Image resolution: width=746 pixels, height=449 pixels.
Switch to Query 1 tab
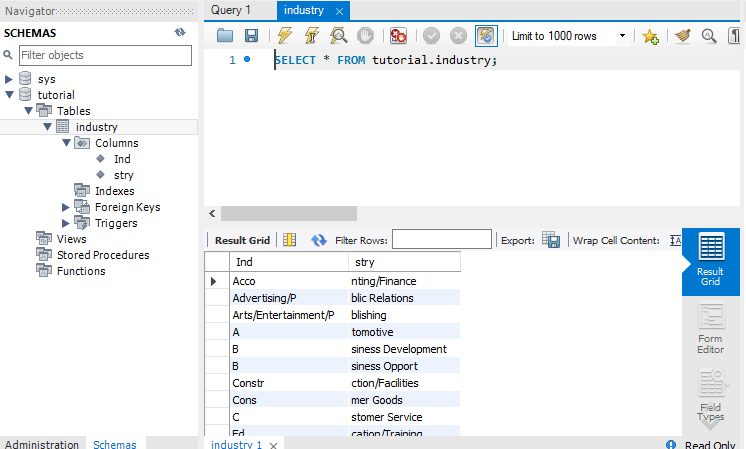231,10
